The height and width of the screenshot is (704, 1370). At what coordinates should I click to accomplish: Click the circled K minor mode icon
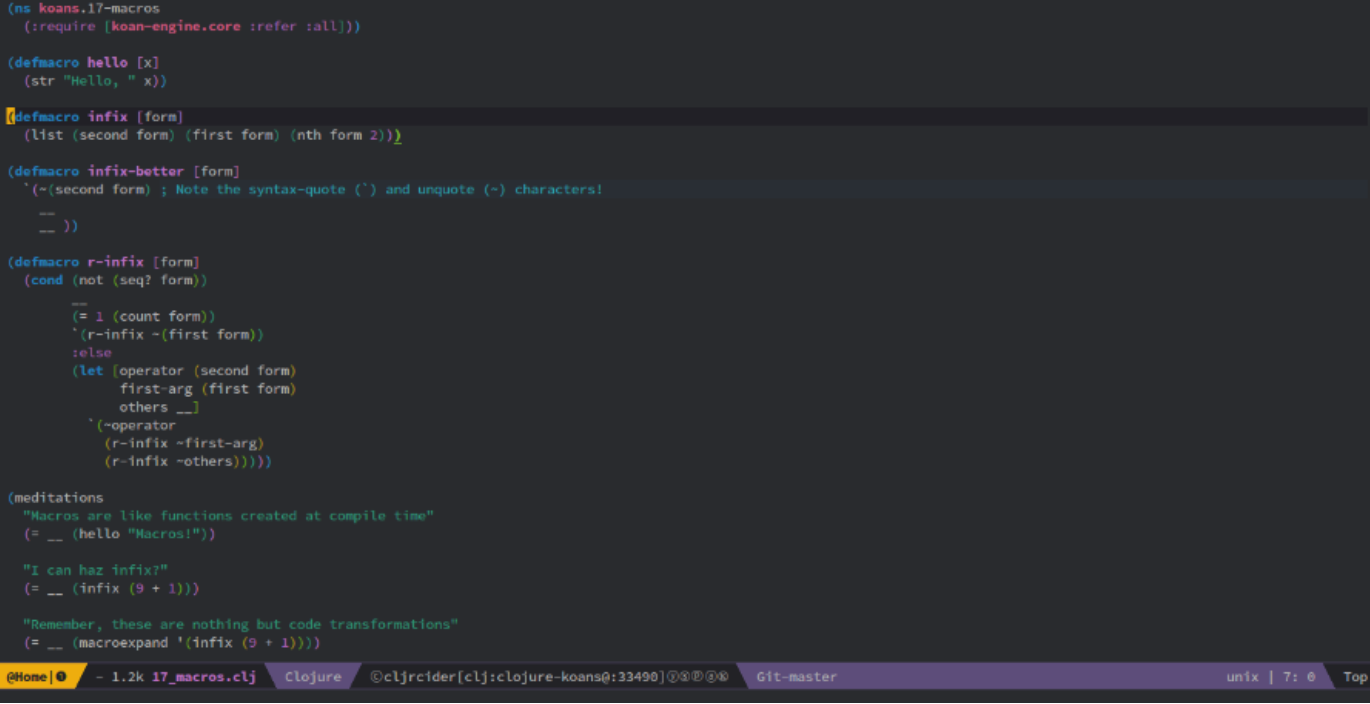click(723, 677)
